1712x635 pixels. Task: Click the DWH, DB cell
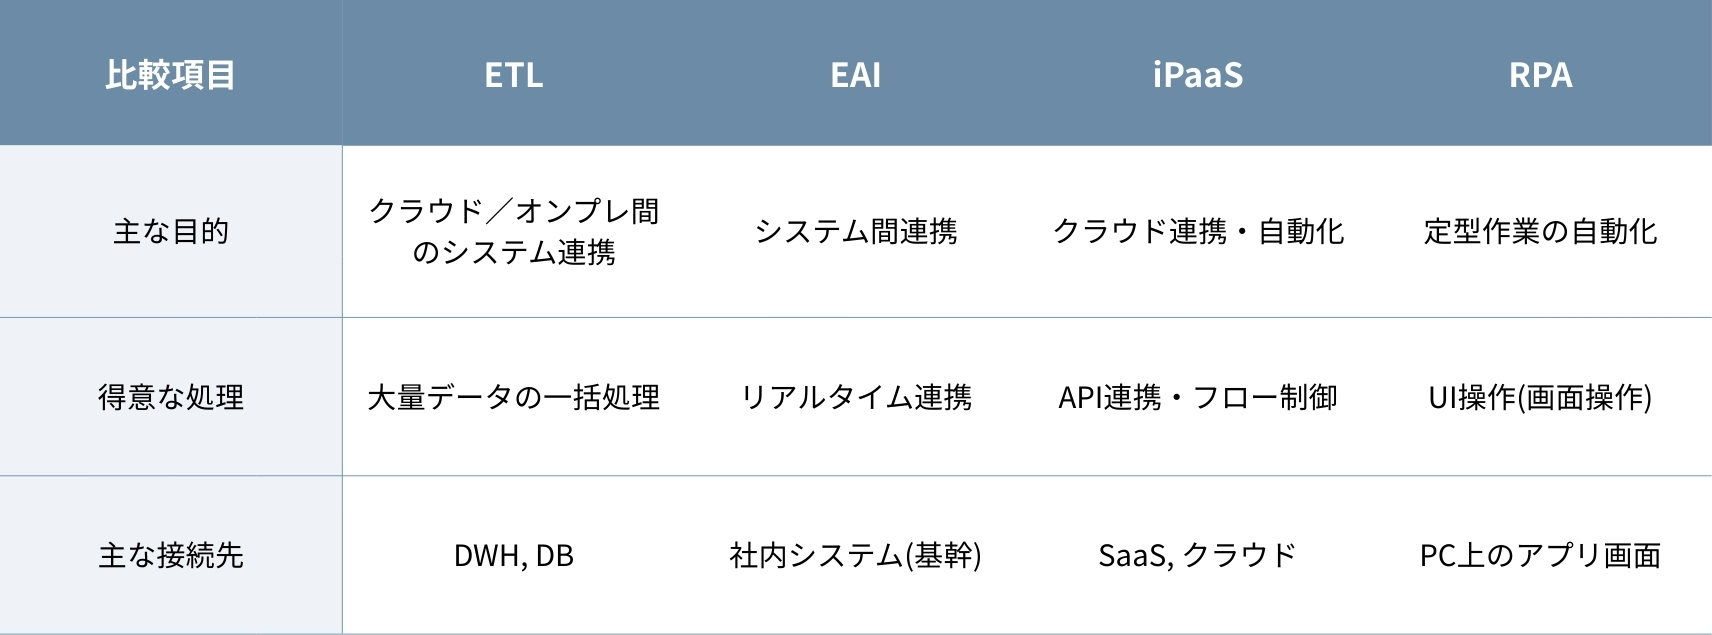point(513,556)
